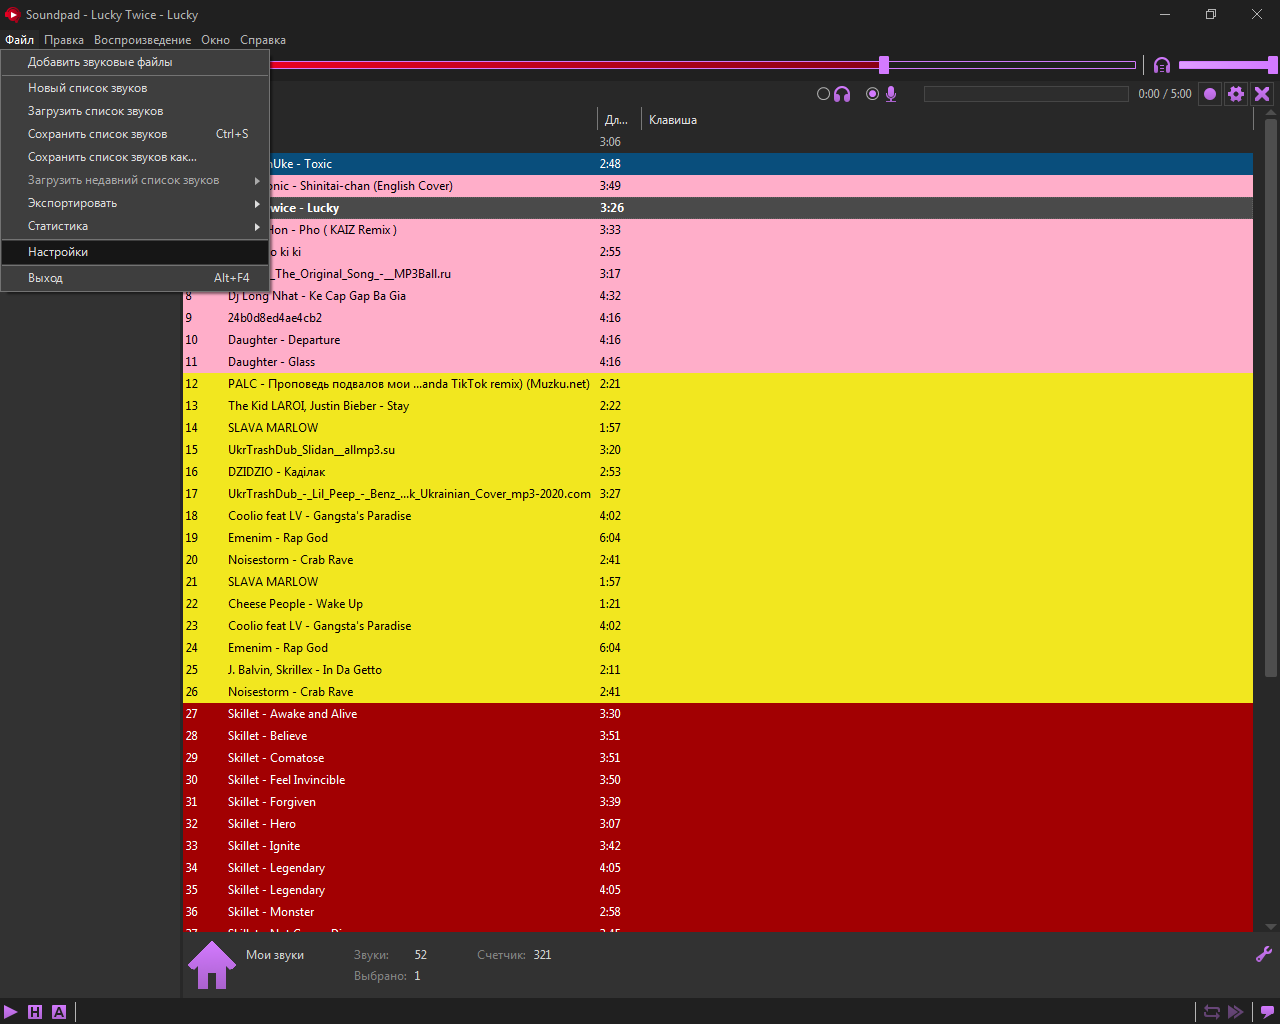
Task: Select the row Daughter - Glass
Action: [718, 362]
